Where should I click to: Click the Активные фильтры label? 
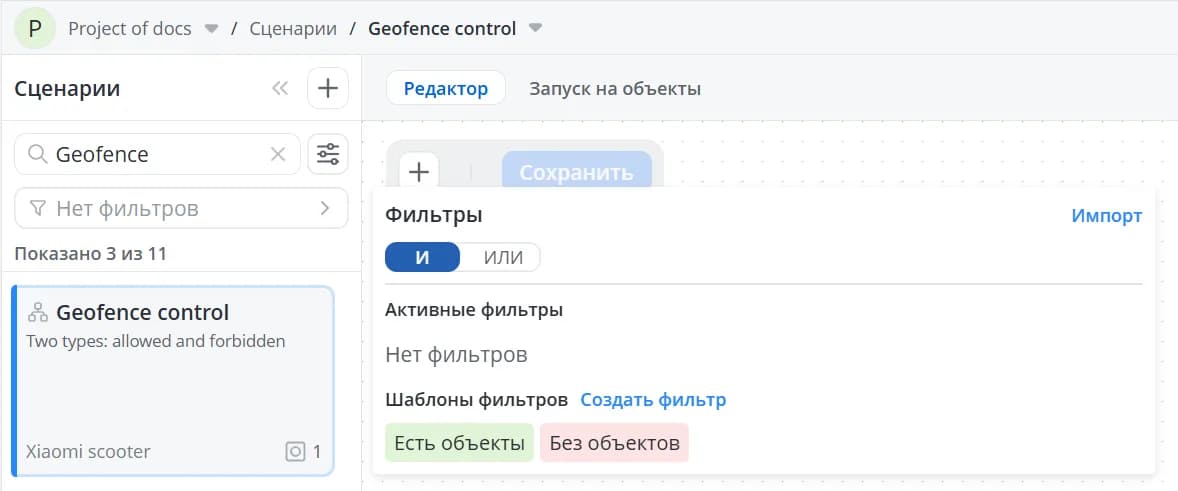474,309
